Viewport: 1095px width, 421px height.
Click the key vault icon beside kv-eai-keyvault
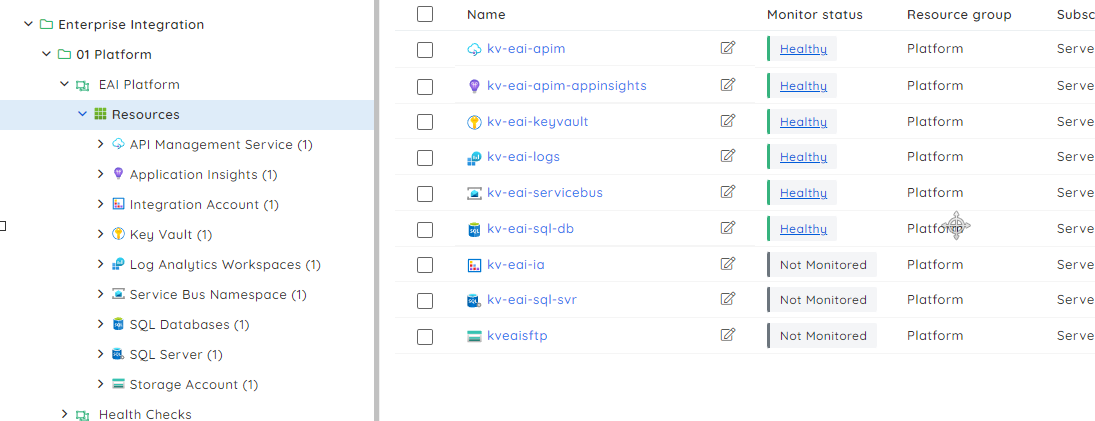click(474, 122)
